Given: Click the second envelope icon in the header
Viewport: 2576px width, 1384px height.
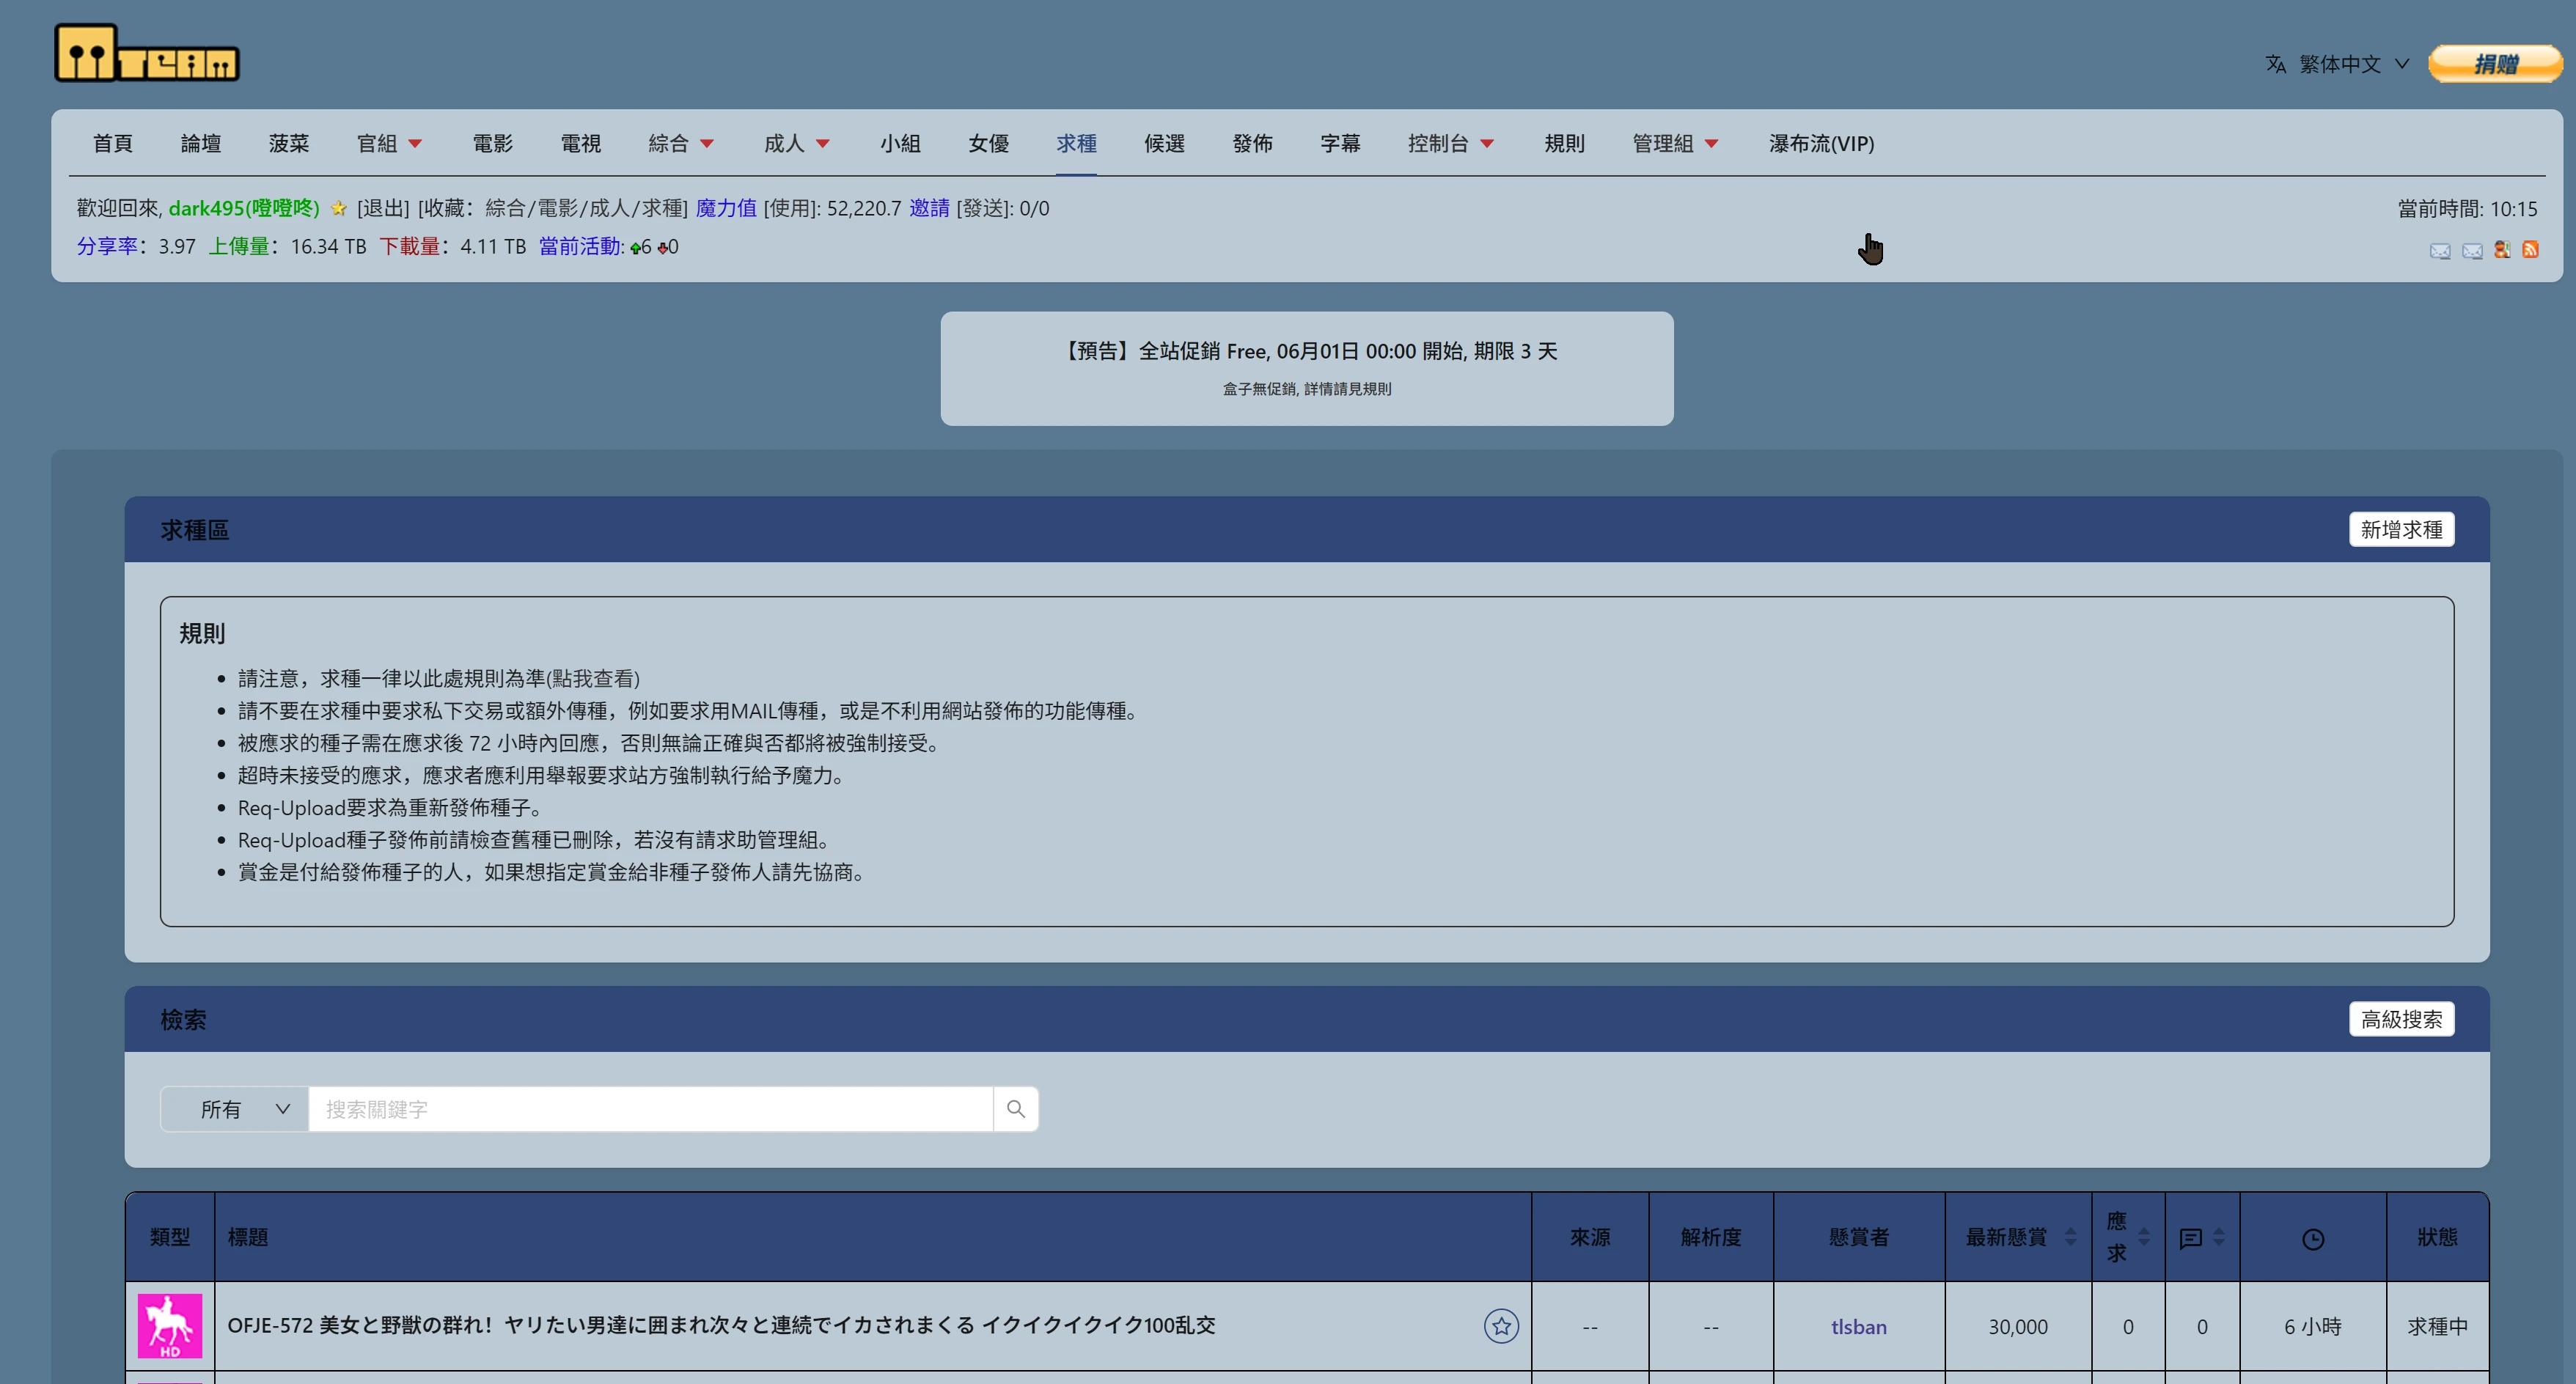Looking at the screenshot, I should [2472, 250].
